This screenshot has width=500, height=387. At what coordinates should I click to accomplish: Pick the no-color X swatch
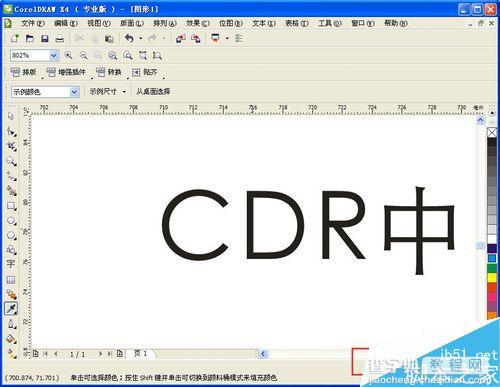pyautogui.click(x=492, y=132)
